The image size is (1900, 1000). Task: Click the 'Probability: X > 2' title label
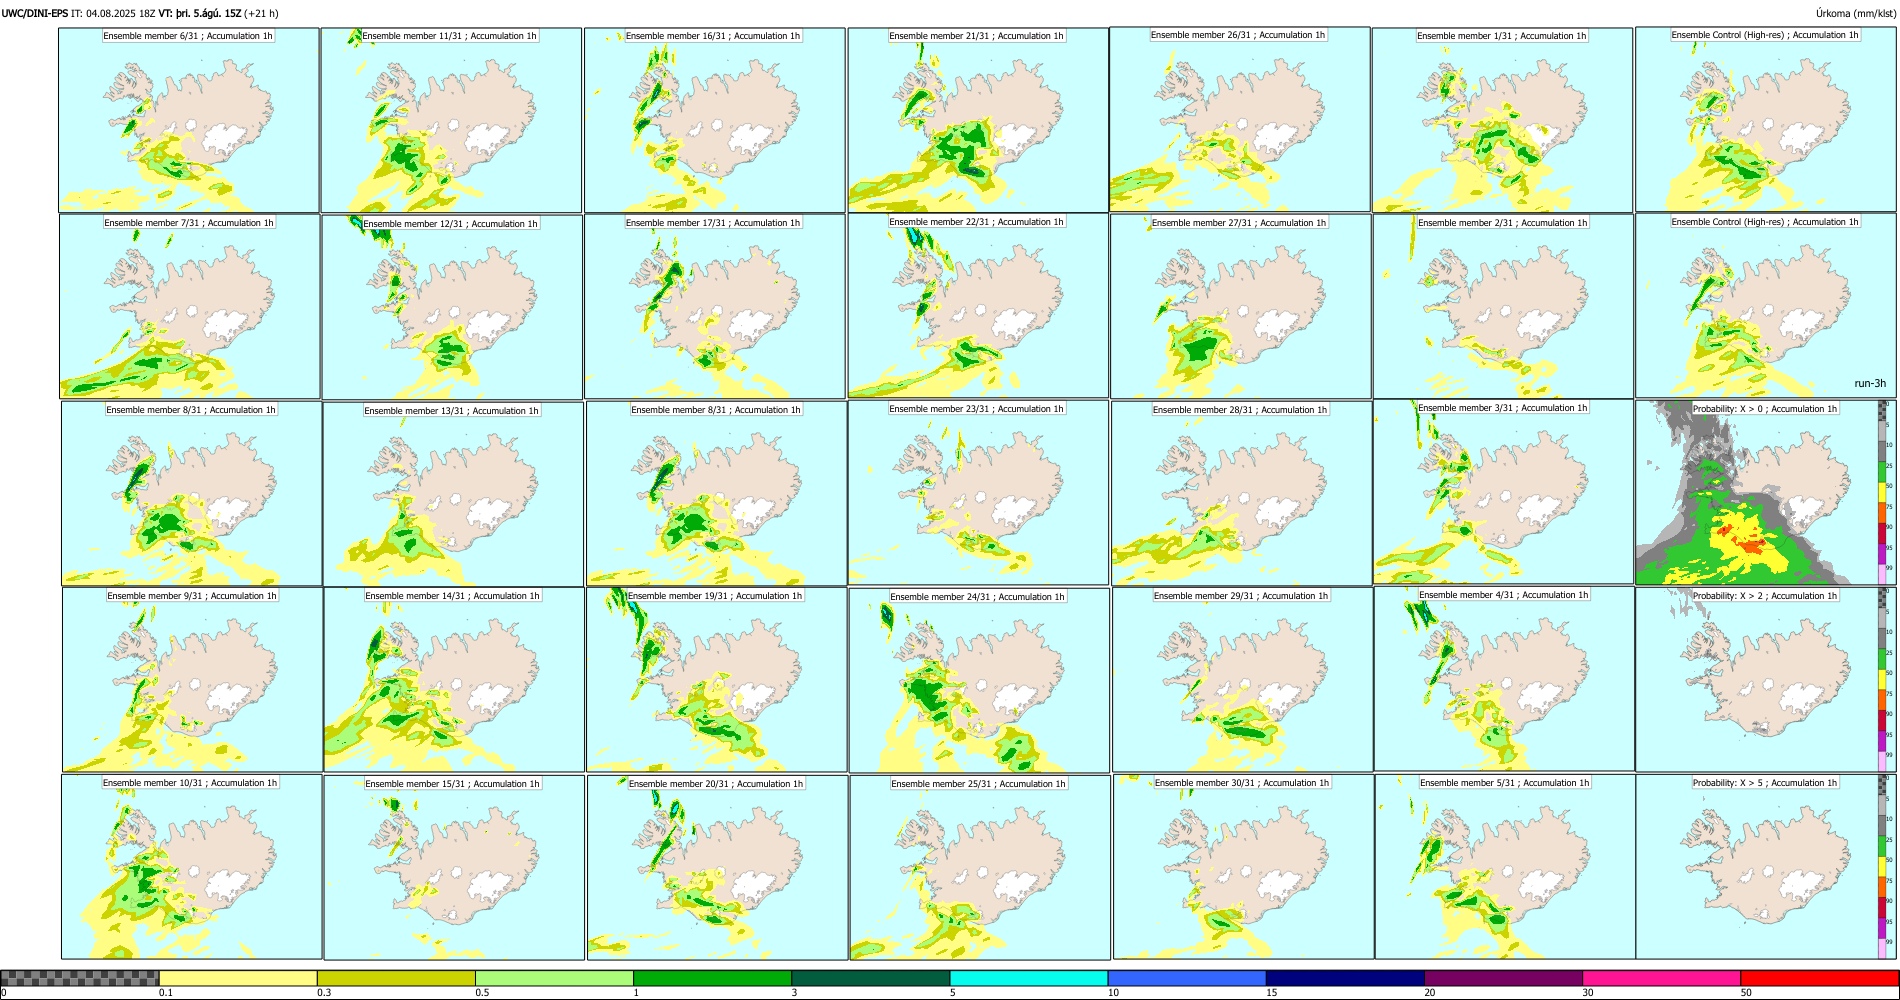click(1765, 596)
